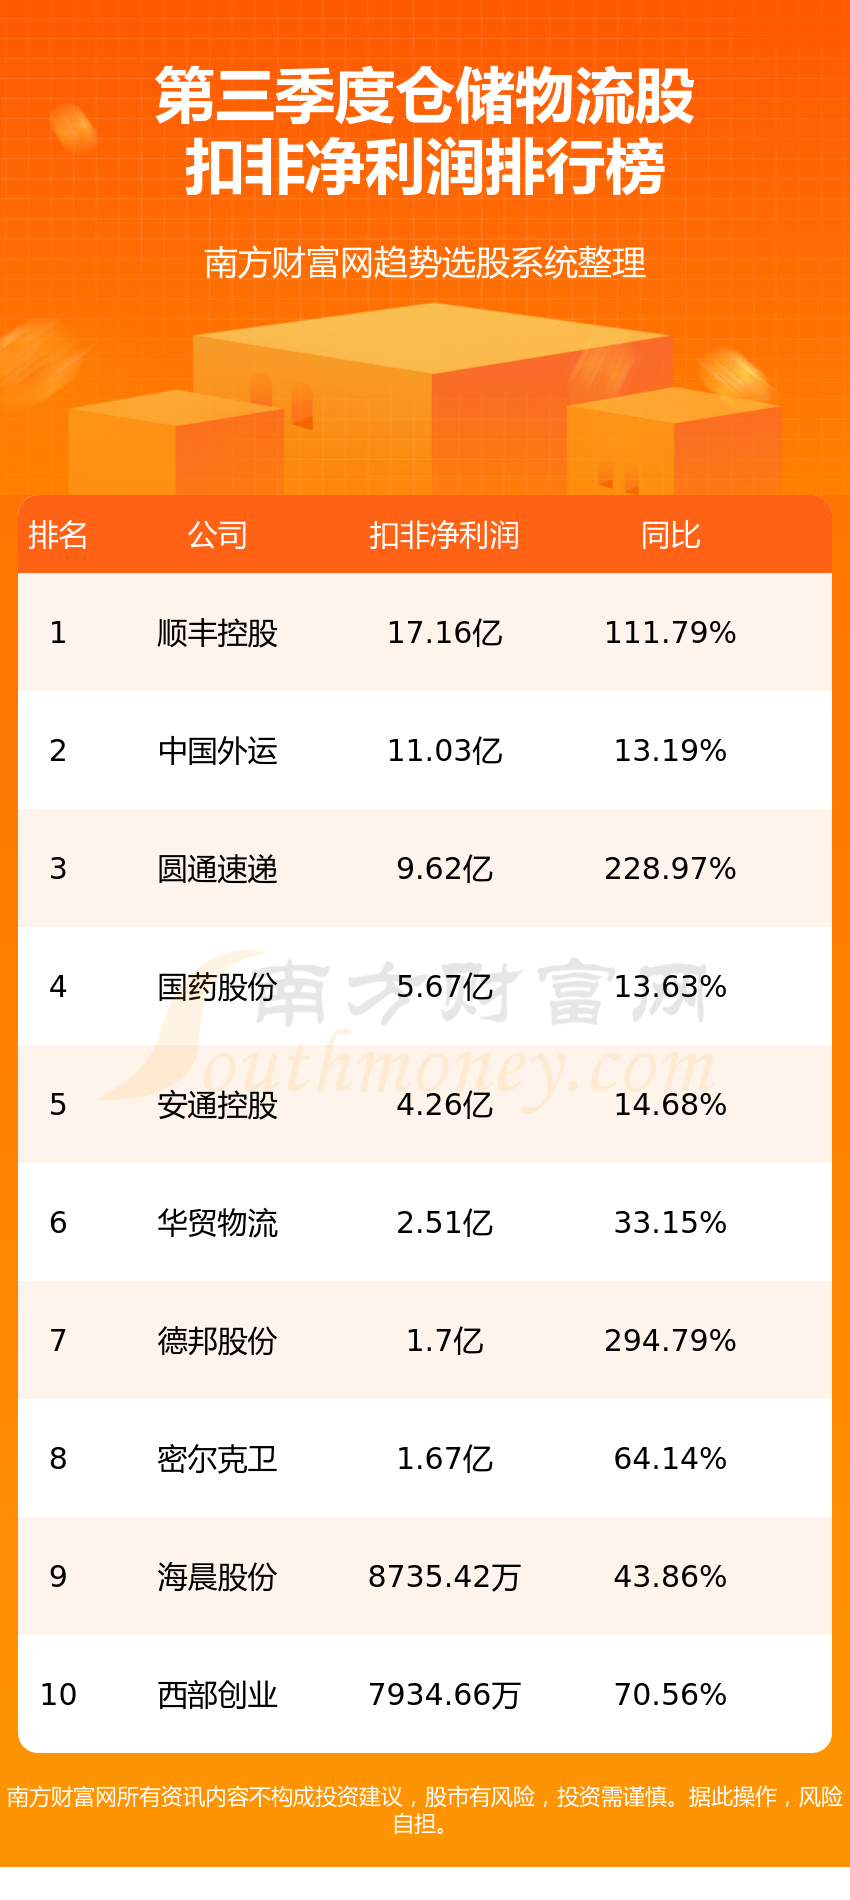Click the 17.16亿 profit value
Viewport: 850px width, 1900px height.
click(x=444, y=633)
